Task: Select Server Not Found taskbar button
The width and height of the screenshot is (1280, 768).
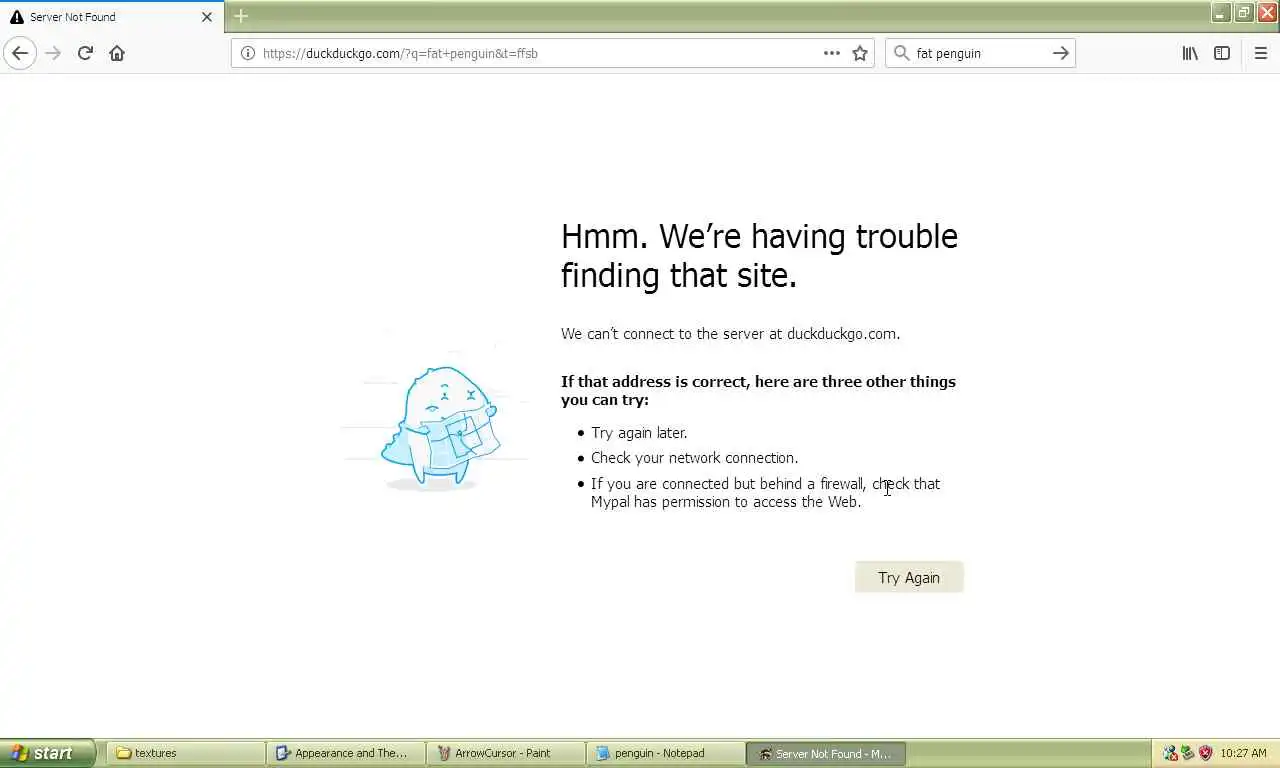Action: pyautogui.click(x=826, y=753)
